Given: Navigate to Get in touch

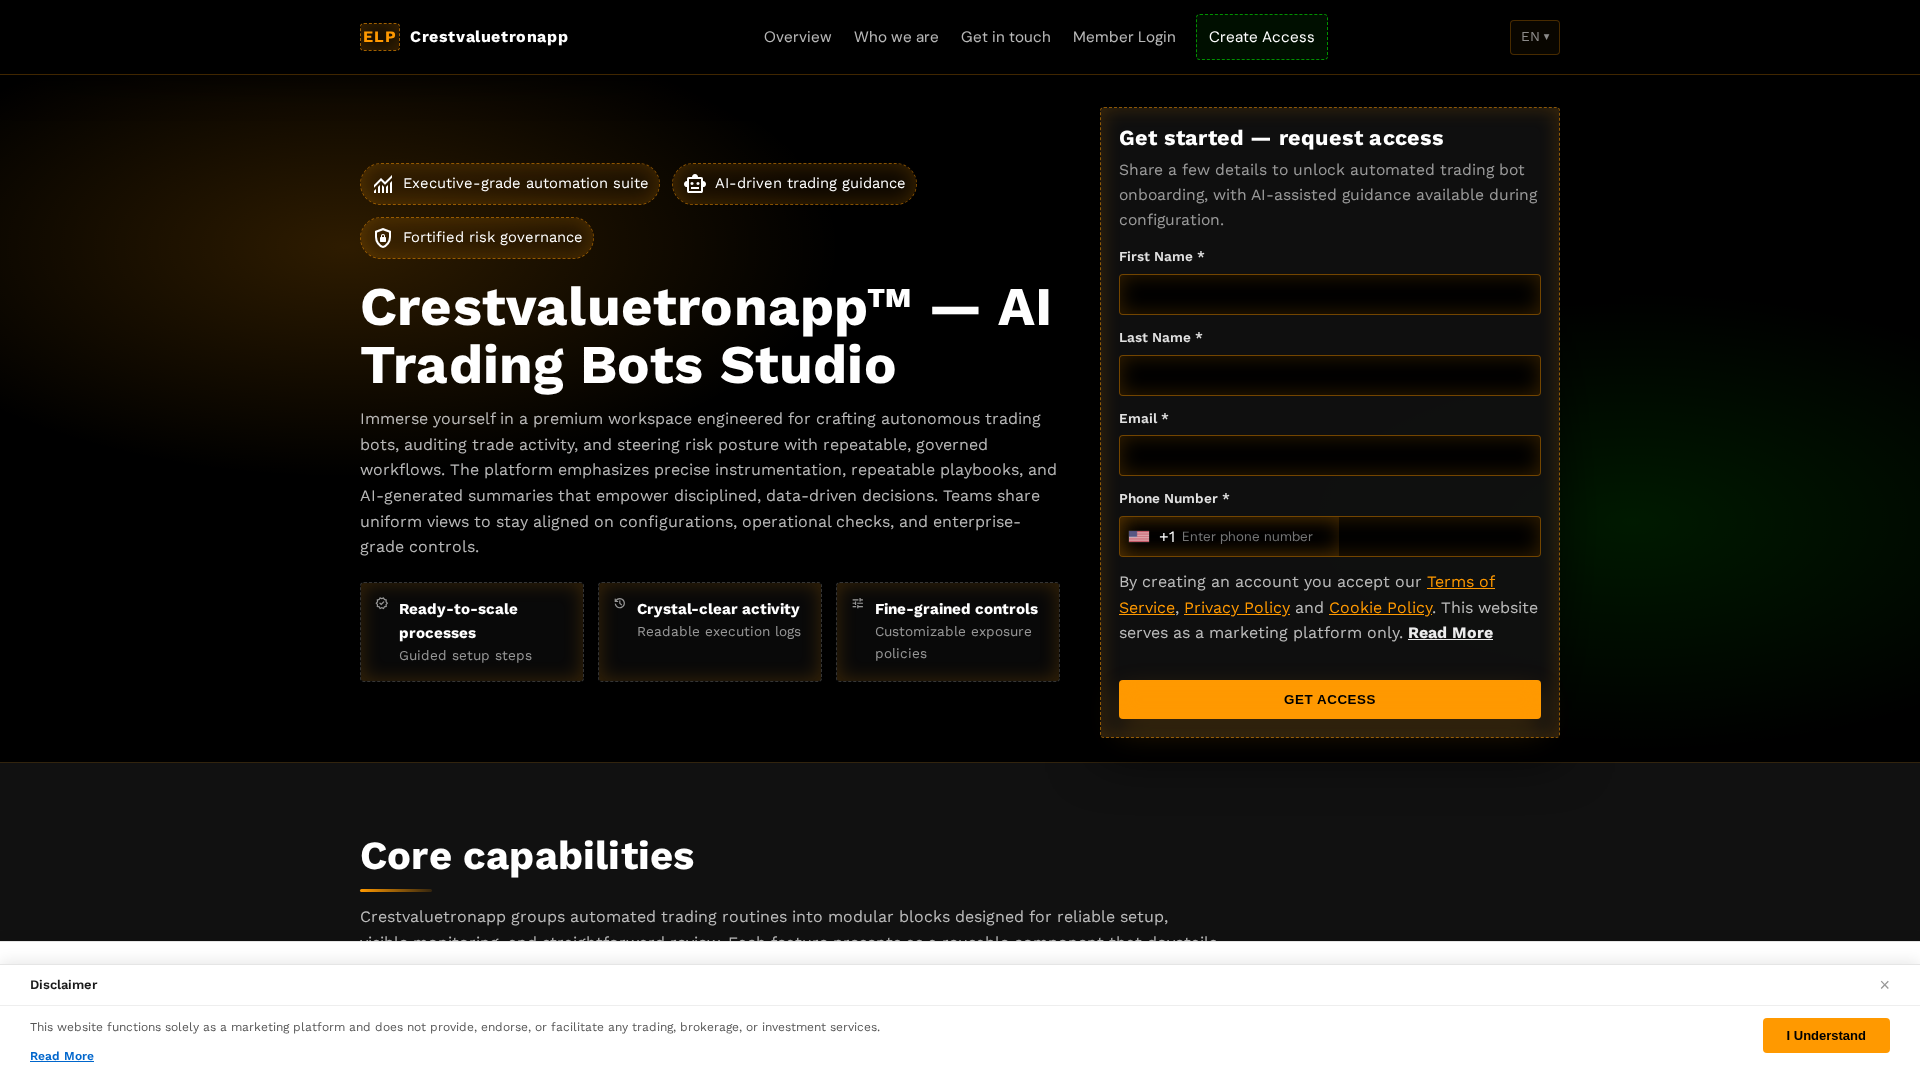Looking at the screenshot, I should pos(1006,37).
